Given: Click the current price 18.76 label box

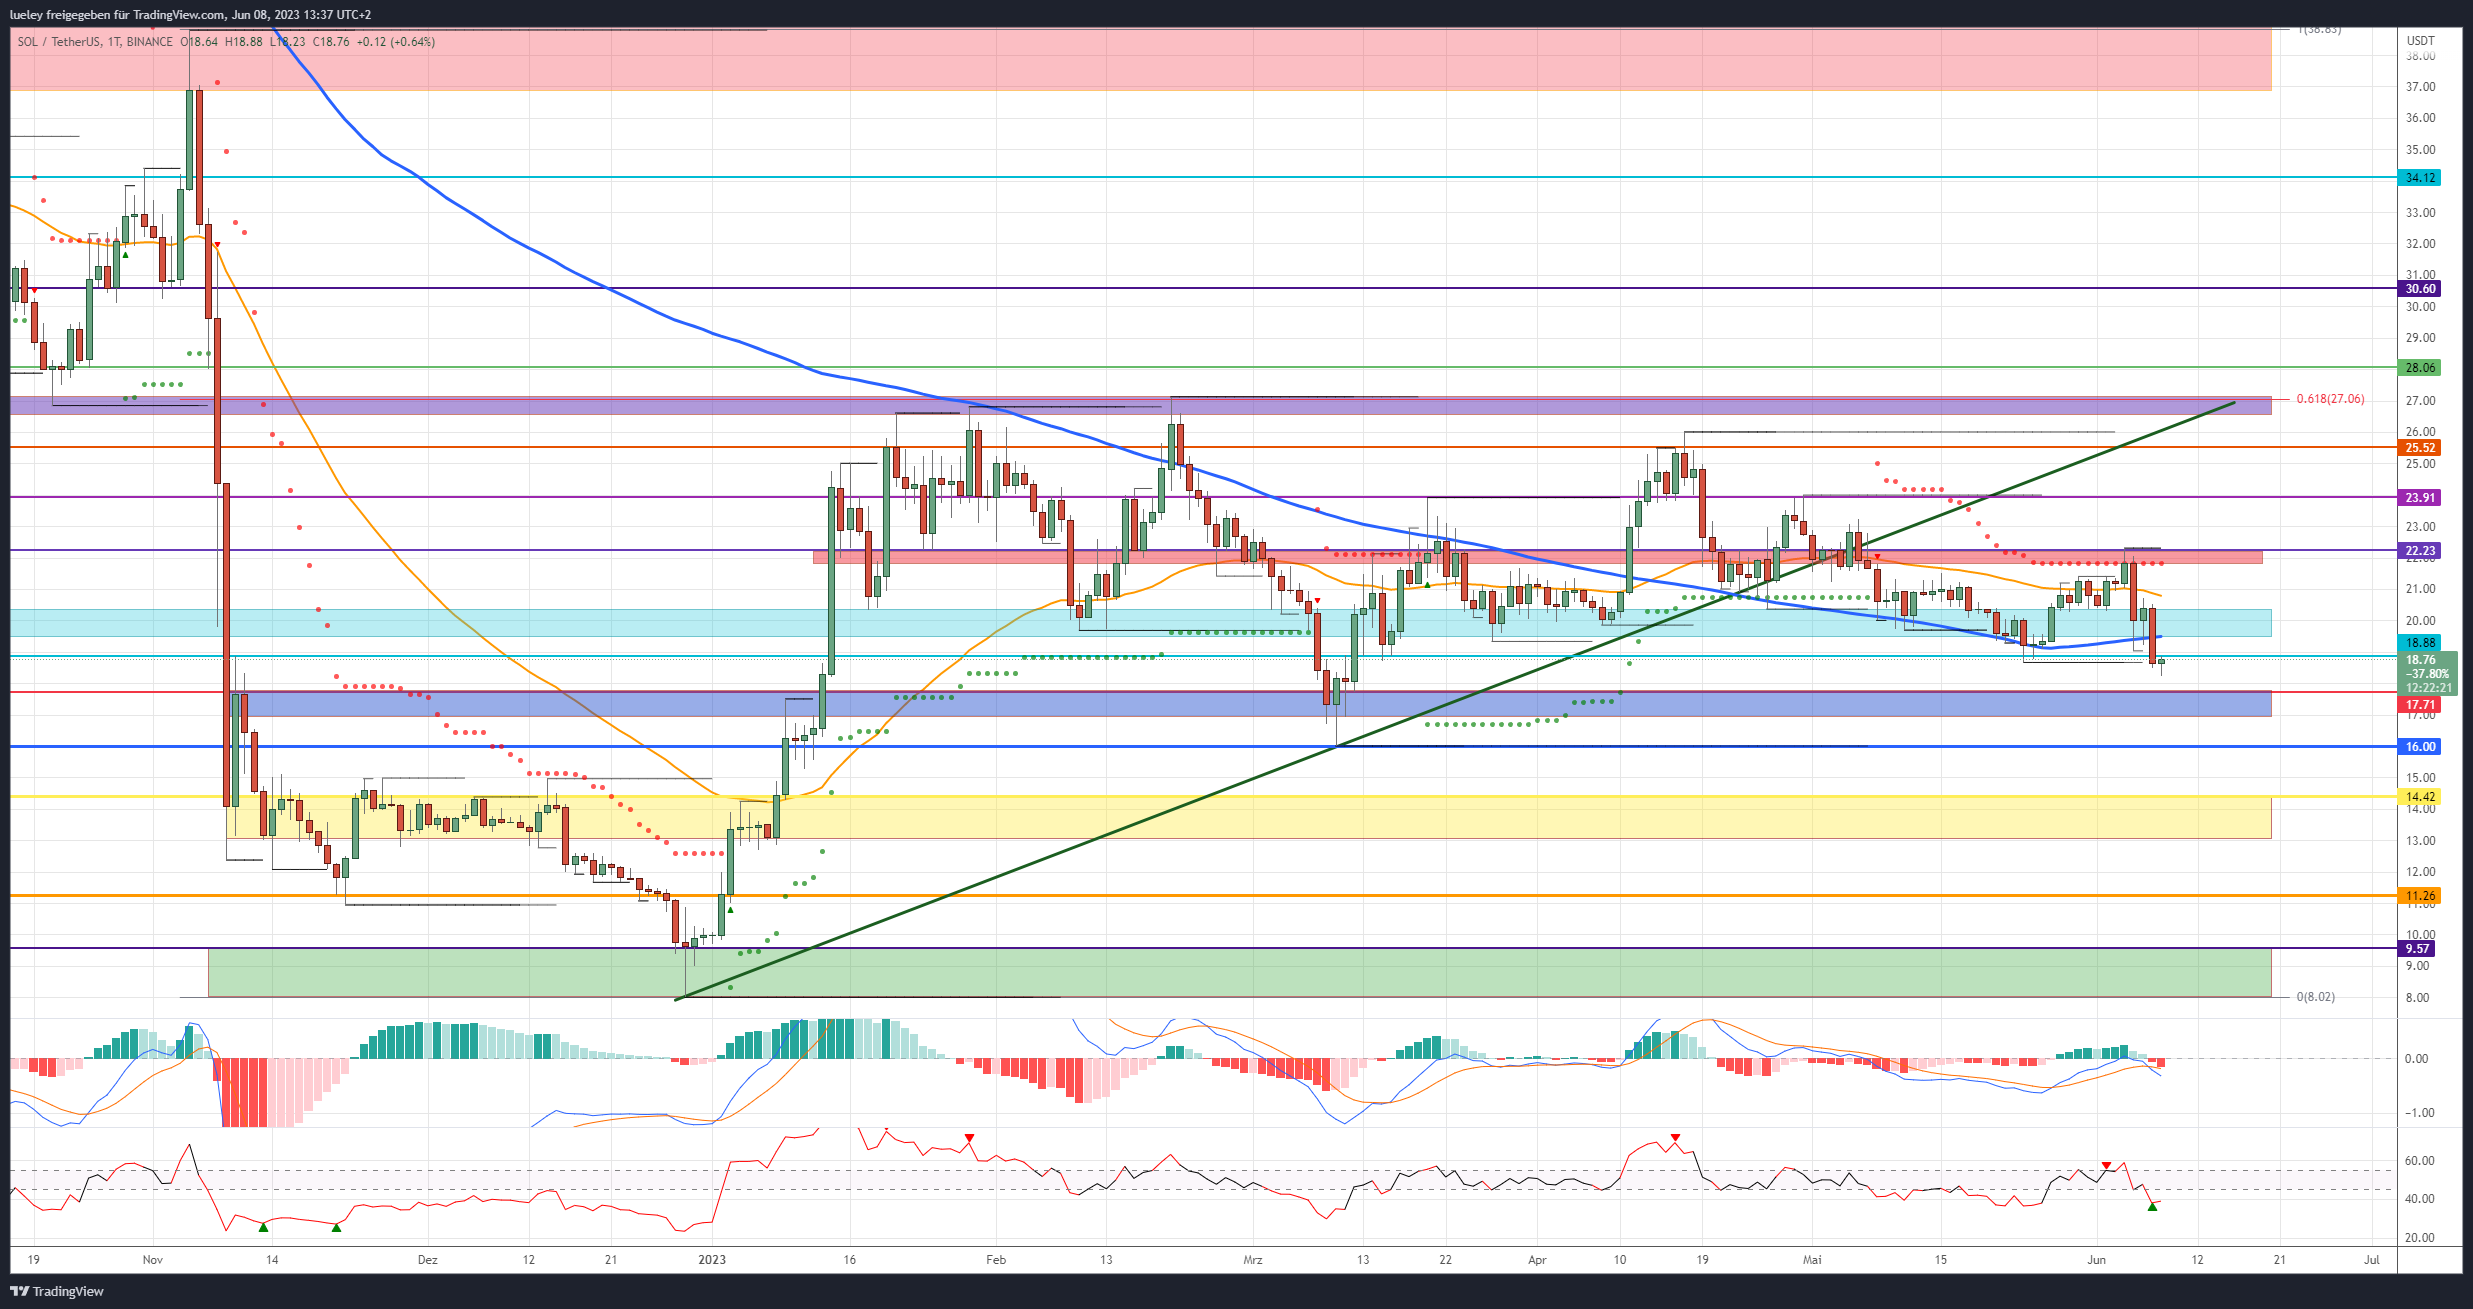Looking at the screenshot, I should pyautogui.click(x=2428, y=673).
